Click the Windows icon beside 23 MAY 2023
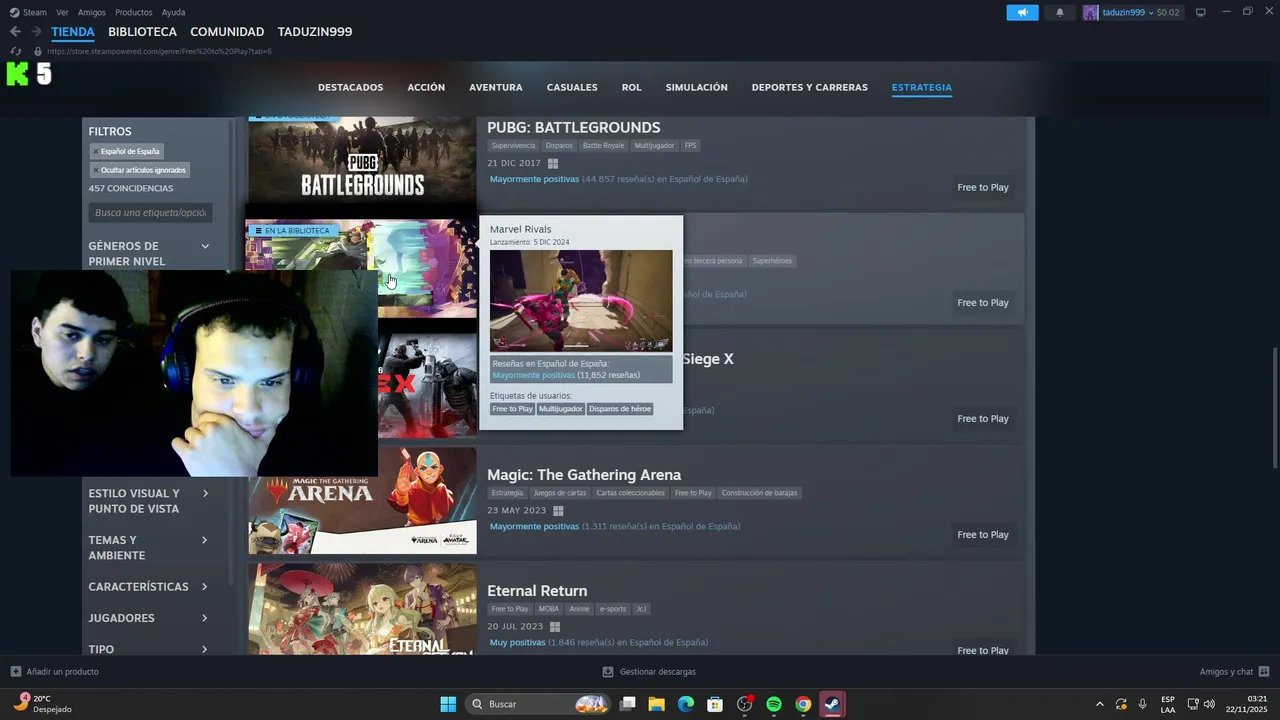This screenshot has width=1280, height=720. click(x=558, y=510)
